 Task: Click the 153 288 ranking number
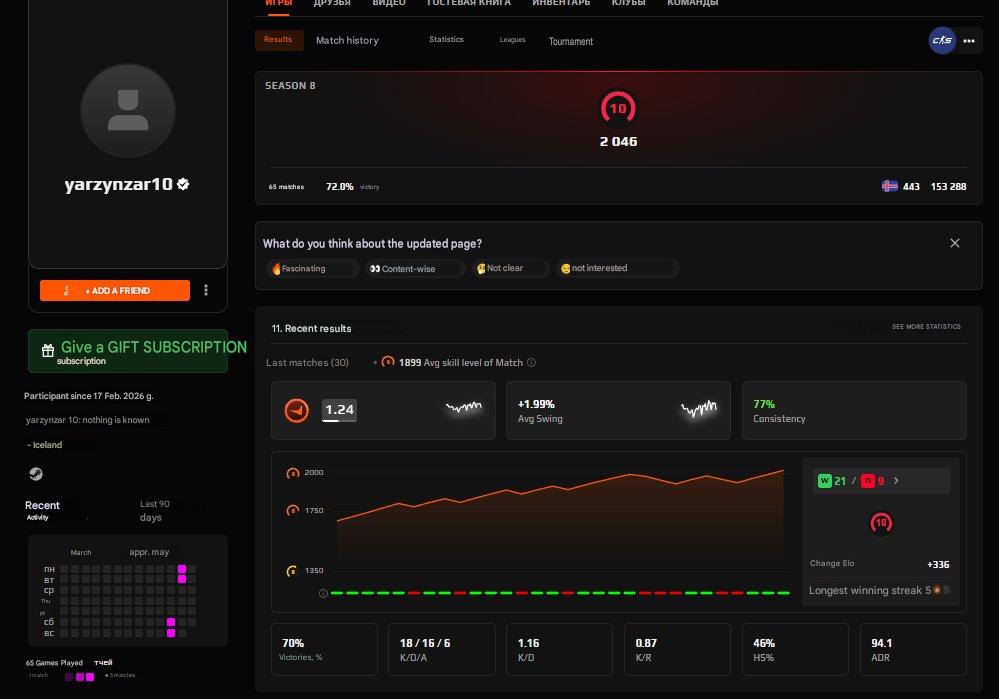(x=948, y=187)
